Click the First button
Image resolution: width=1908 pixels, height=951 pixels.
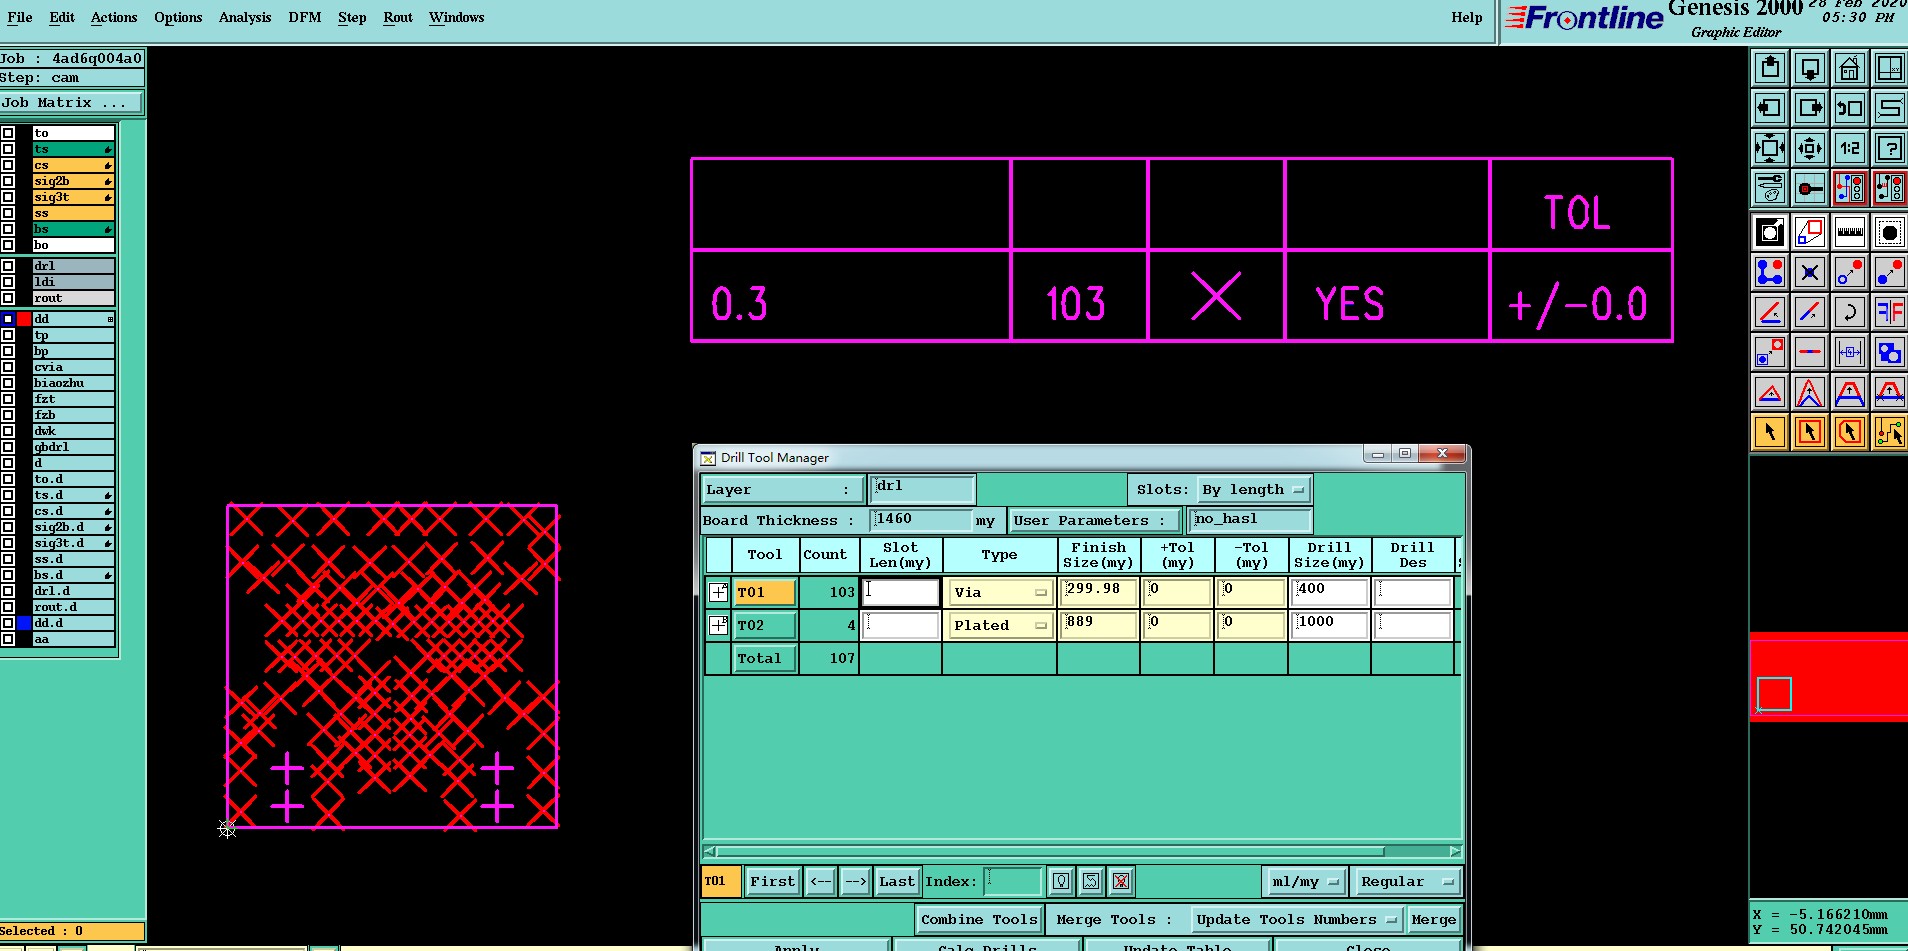pyautogui.click(x=773, y=881)
